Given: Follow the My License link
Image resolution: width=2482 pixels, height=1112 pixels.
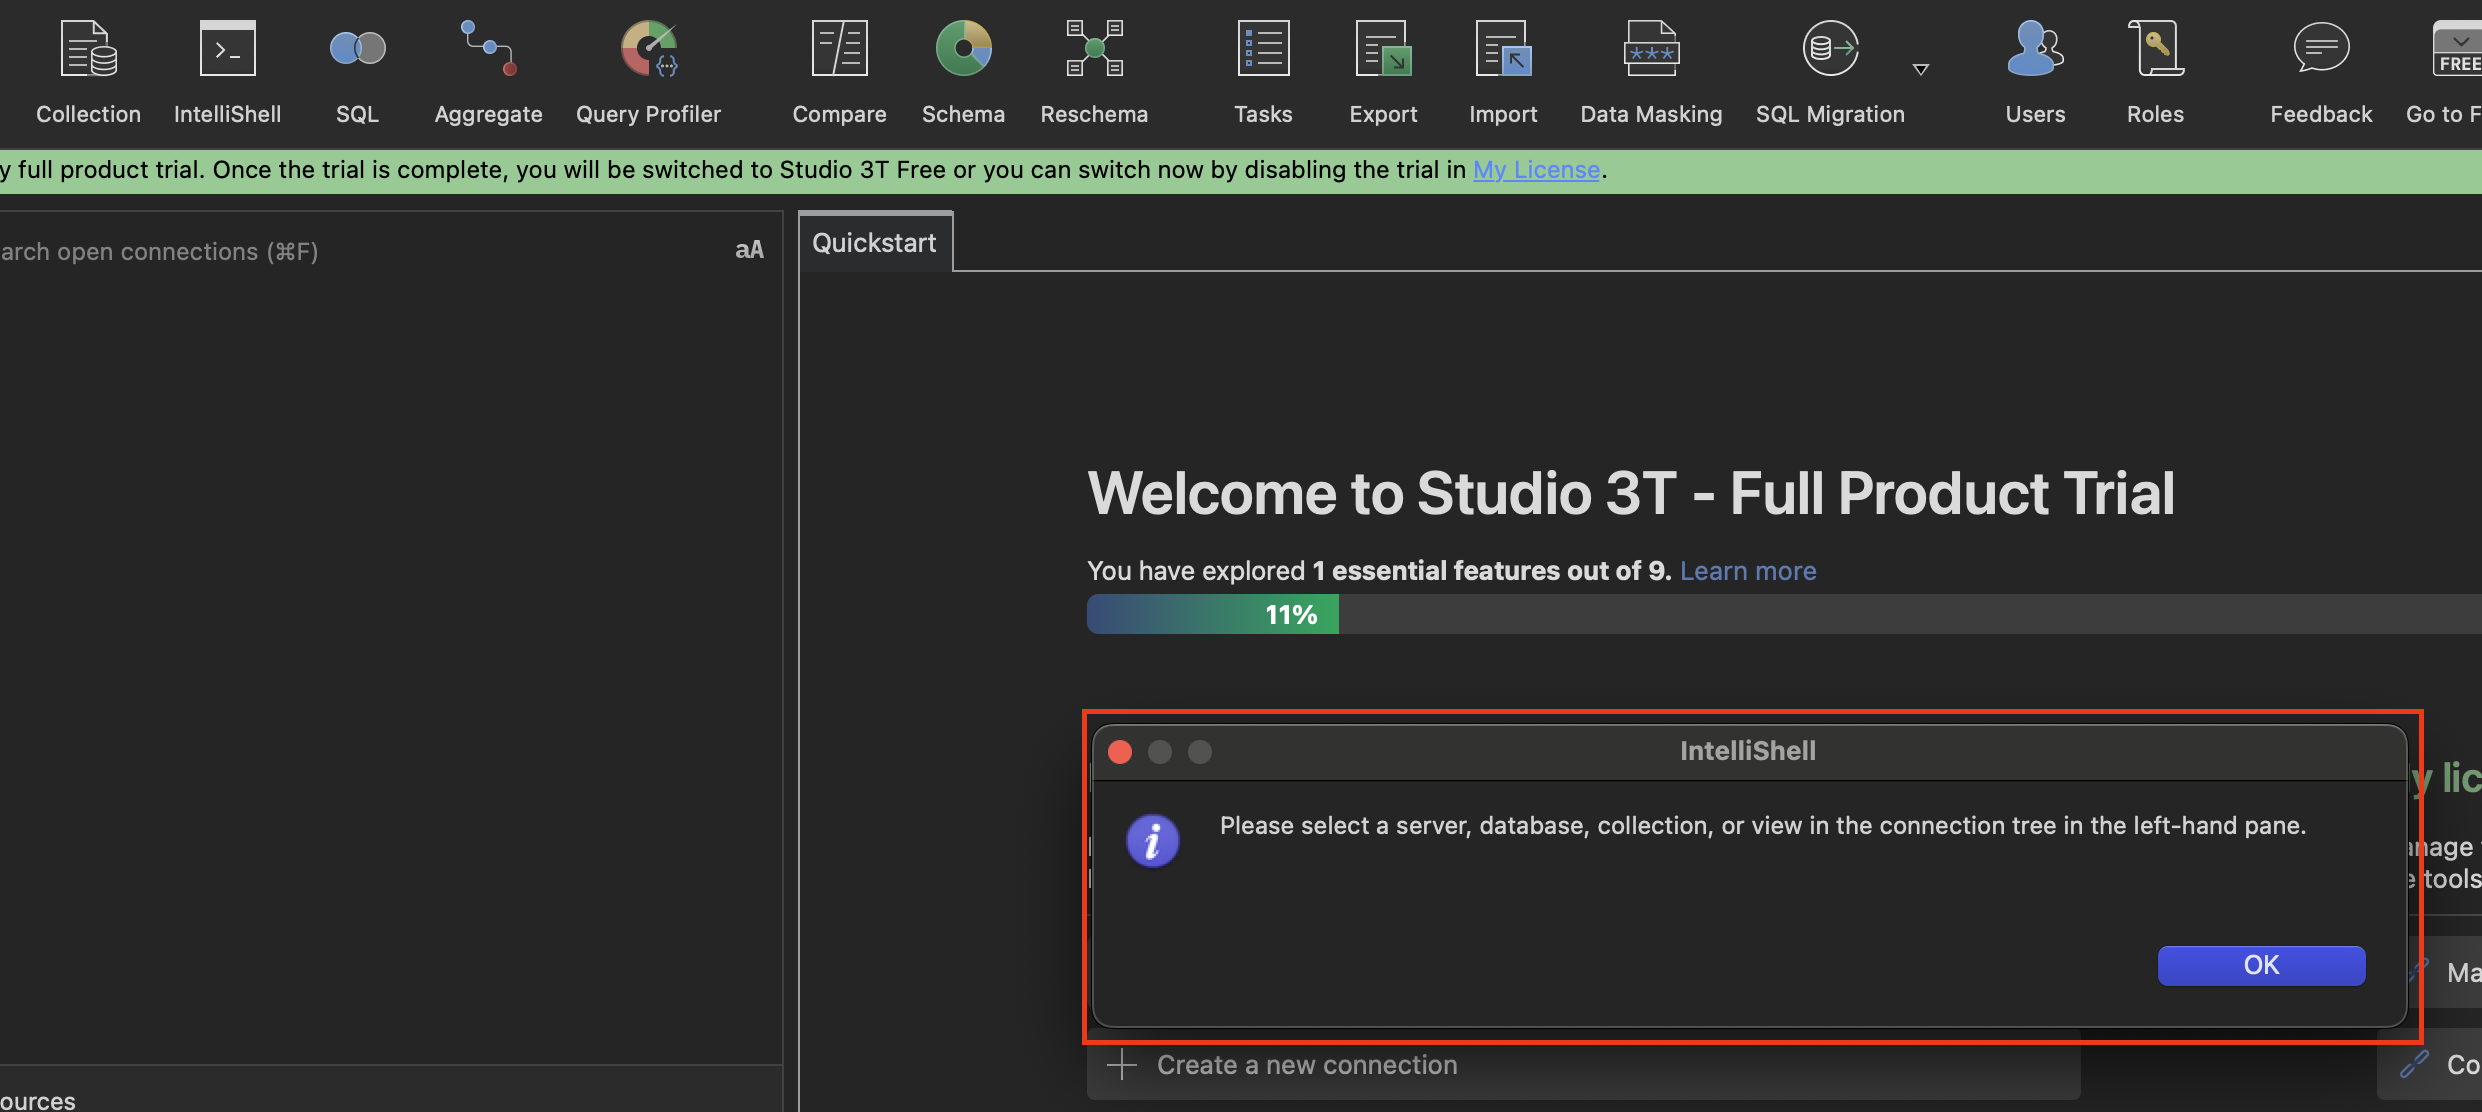Looking at the screenshot, I should click(x=1536, y=170).
